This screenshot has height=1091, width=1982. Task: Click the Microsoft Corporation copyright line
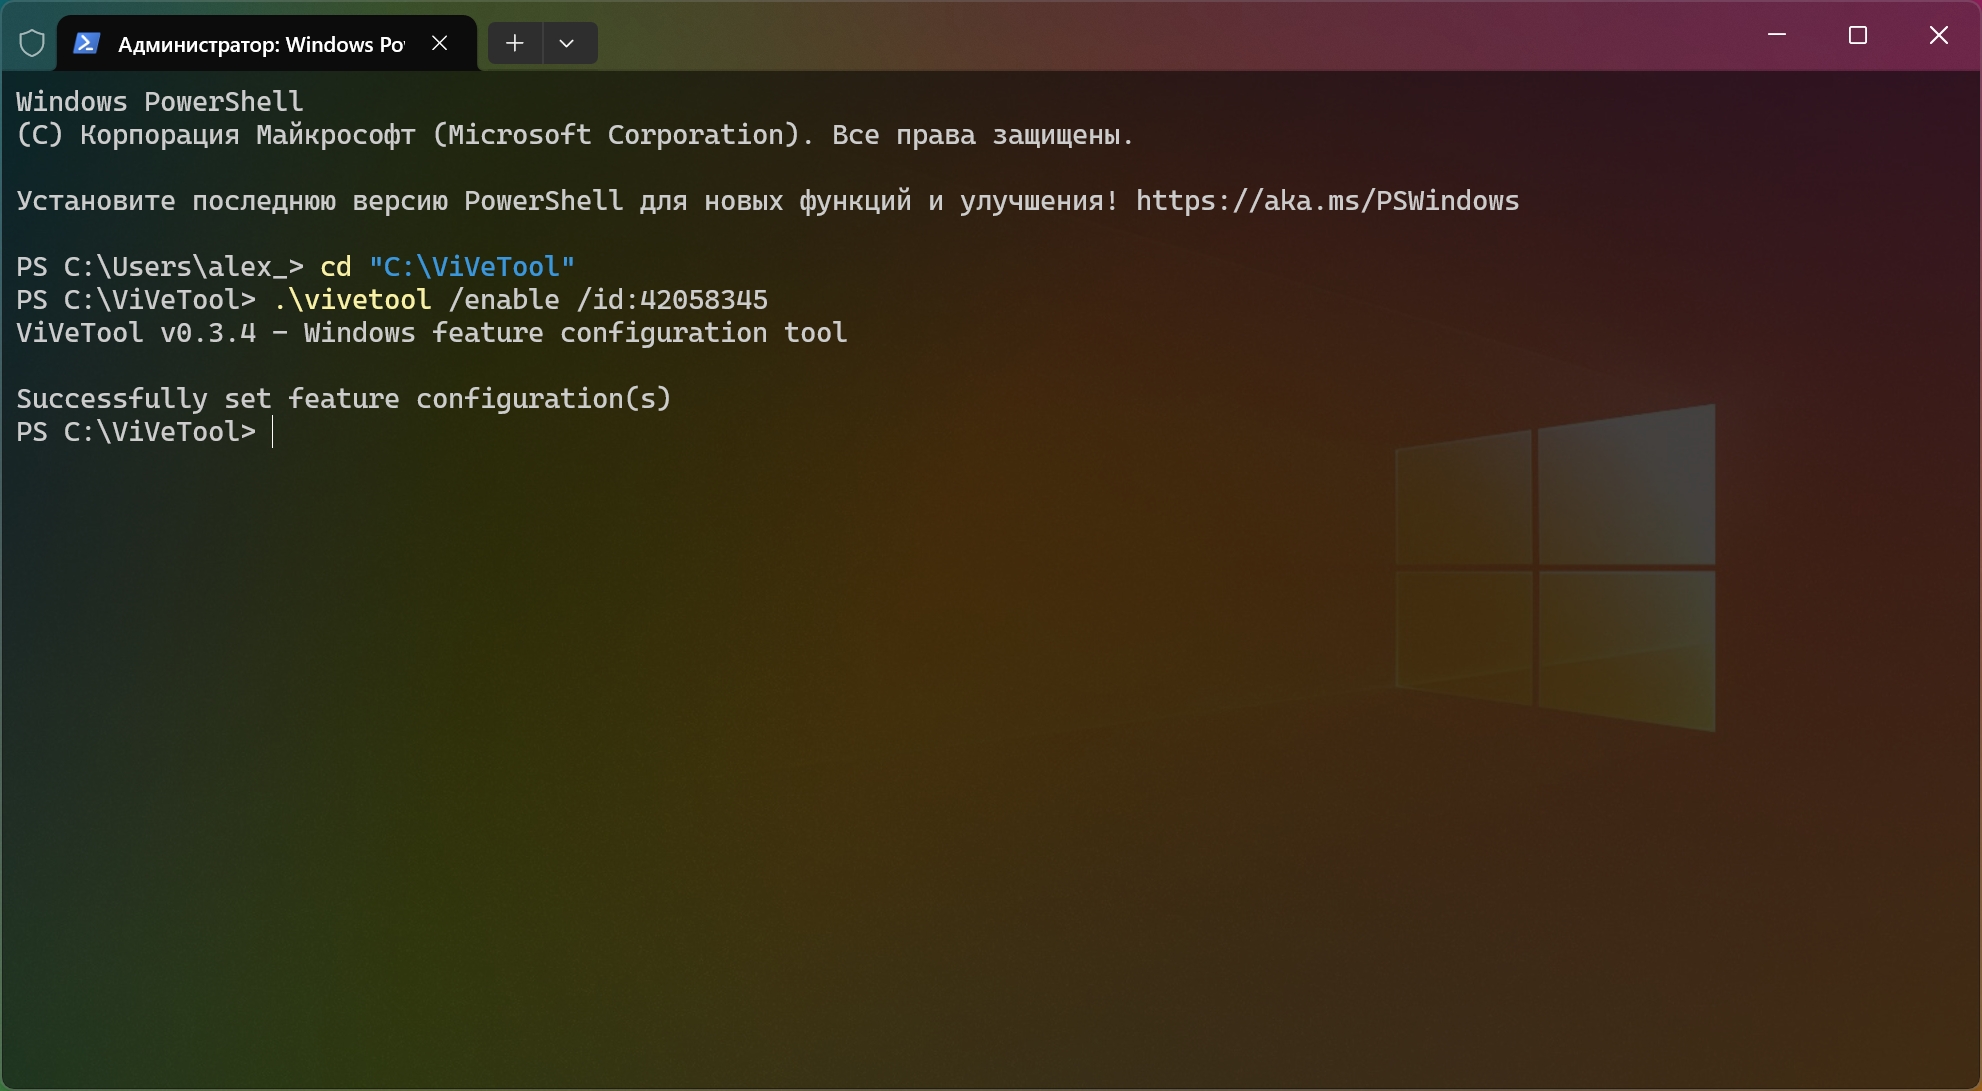(x=575, y=135)
